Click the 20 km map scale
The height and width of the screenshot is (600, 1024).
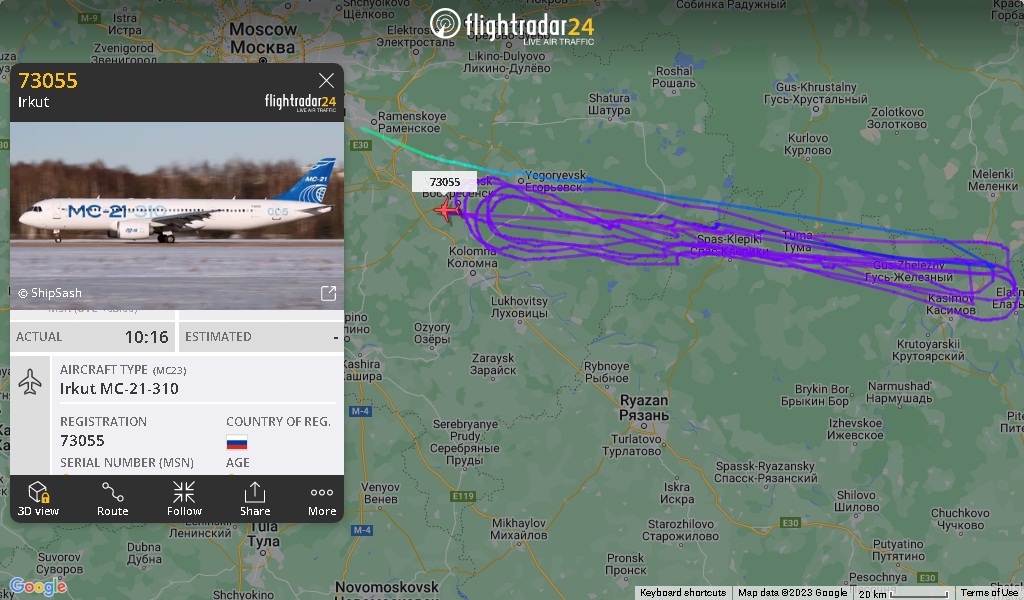(x=904, y=593)
